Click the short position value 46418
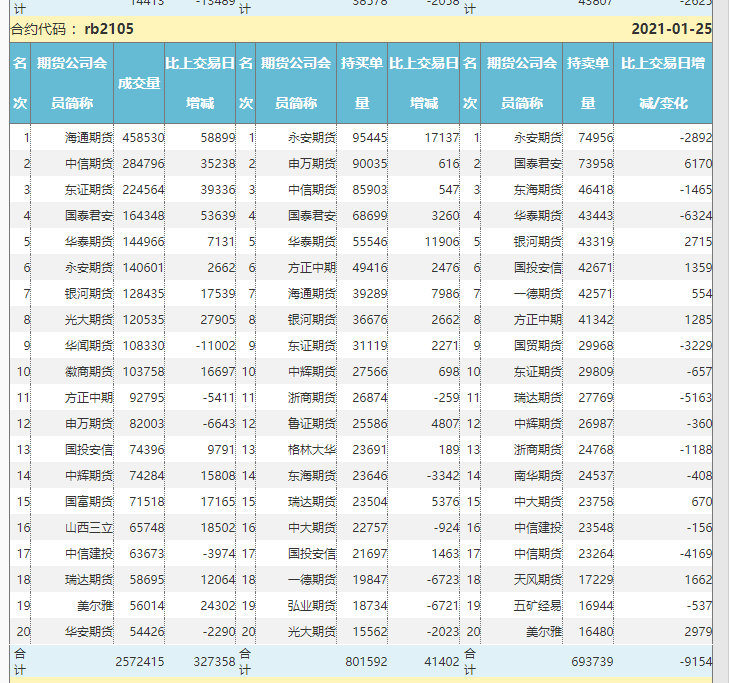The width and height of the screenshot is (730, 683). [596, 190]
